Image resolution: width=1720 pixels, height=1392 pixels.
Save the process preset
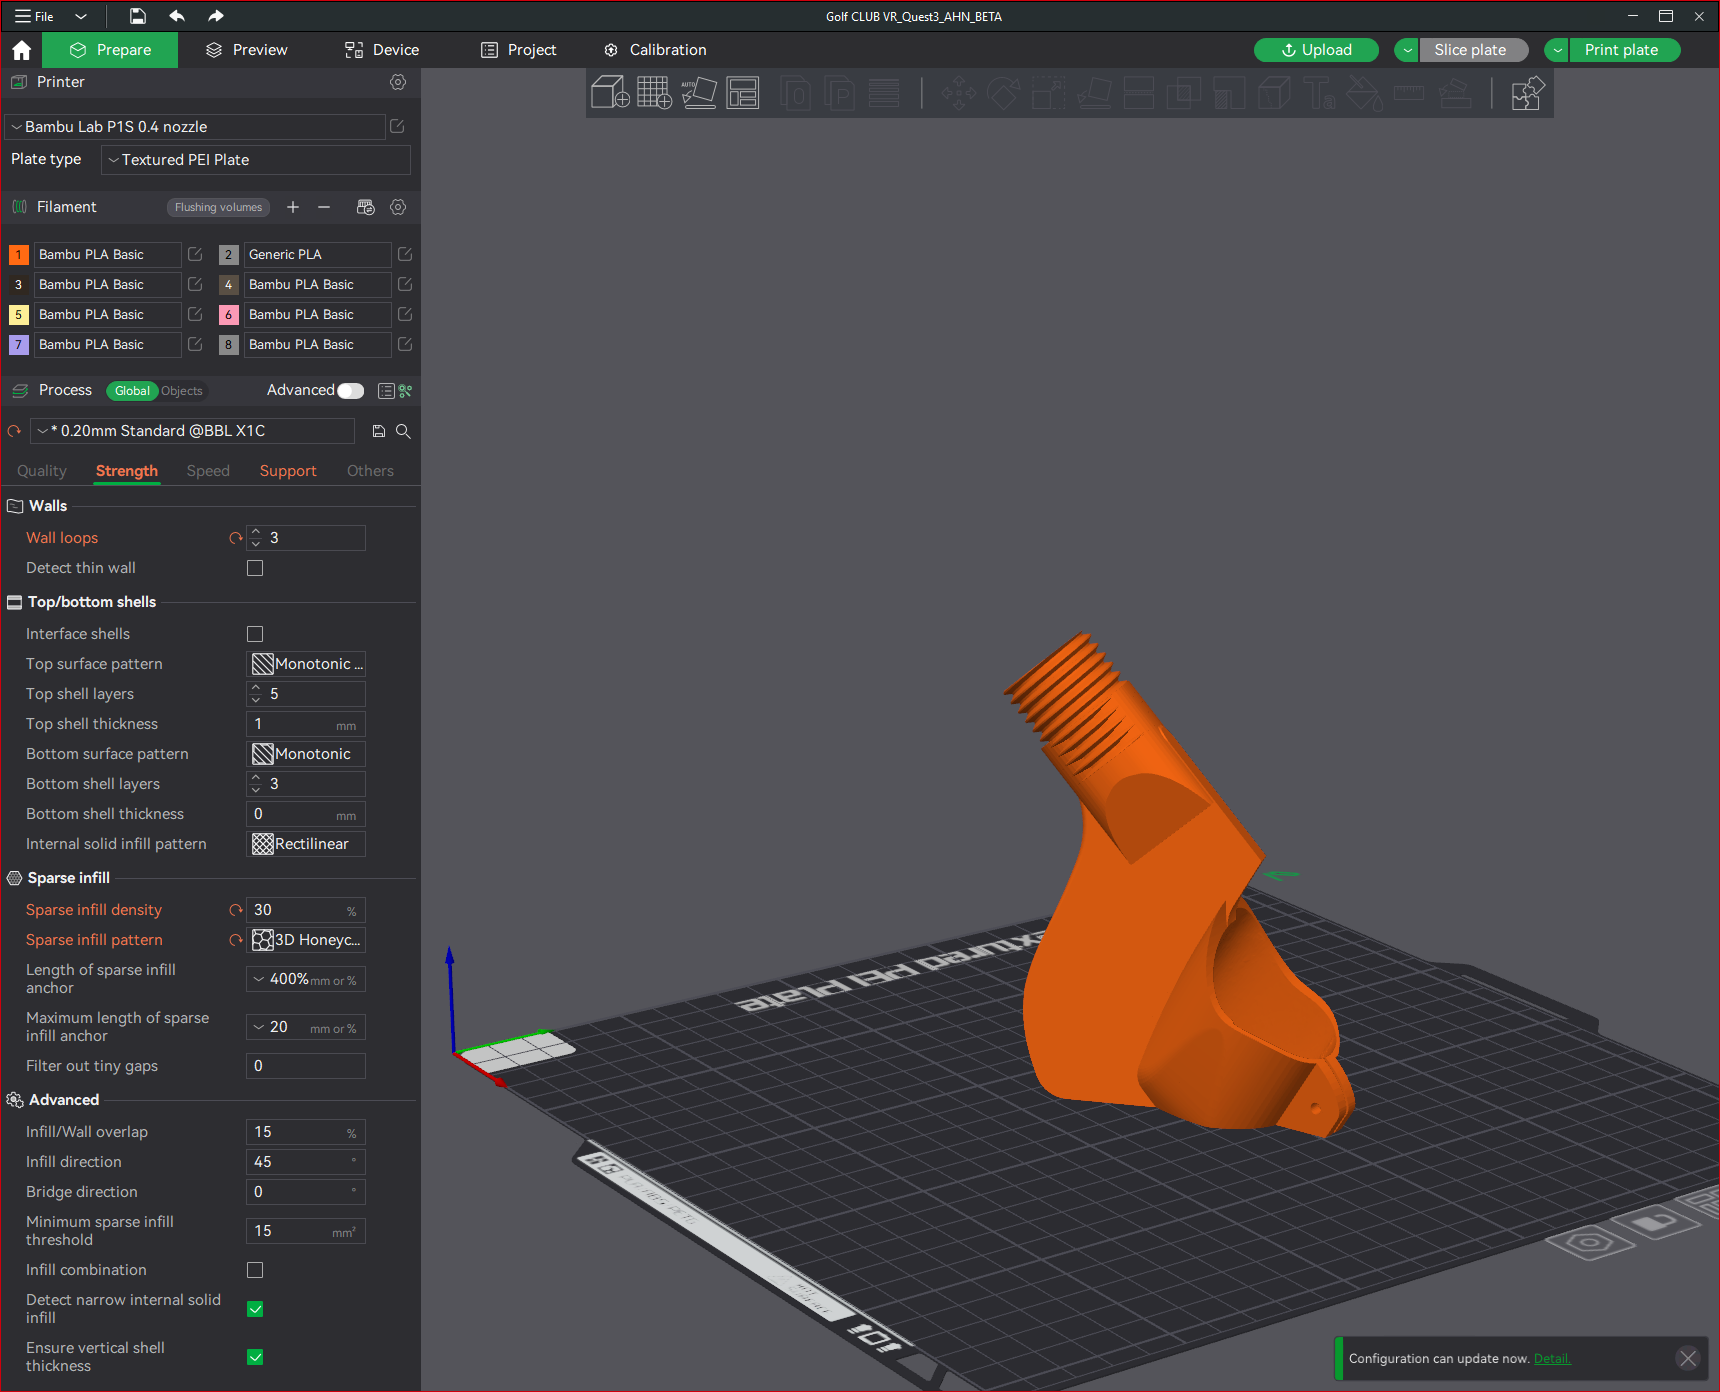tap(379, 431)
